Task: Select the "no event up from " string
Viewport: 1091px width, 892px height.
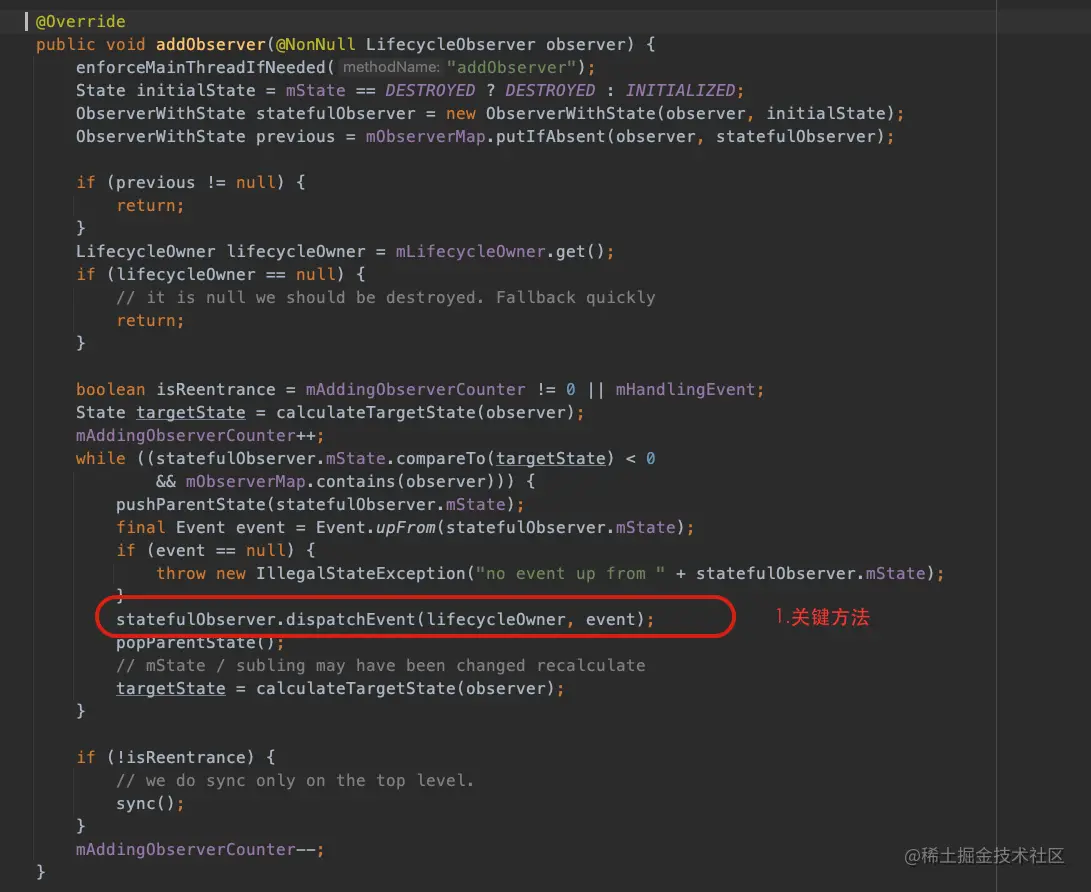Action: click(x=571, y=573)
